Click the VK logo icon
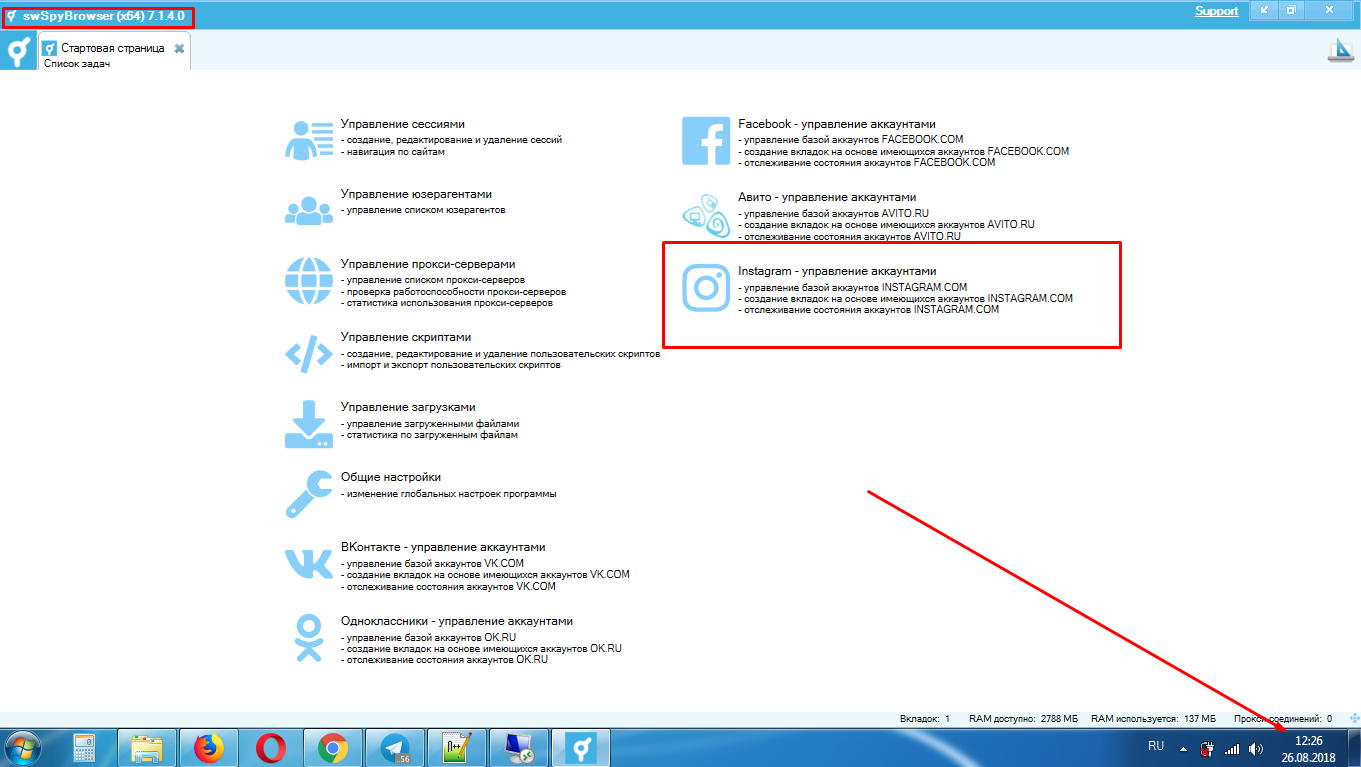Viewport: 1361px width, 767px height. click(309, 564)
